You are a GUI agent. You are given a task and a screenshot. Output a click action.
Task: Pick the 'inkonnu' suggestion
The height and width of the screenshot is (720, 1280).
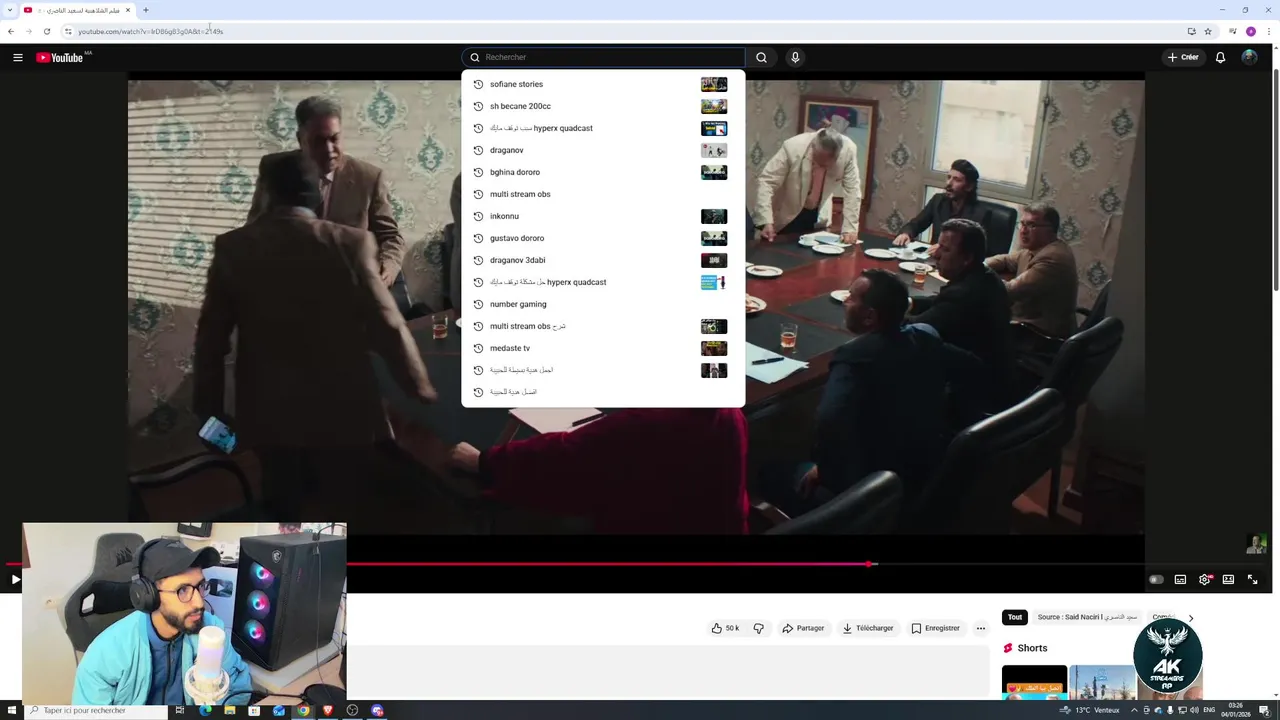coord(603,216)
